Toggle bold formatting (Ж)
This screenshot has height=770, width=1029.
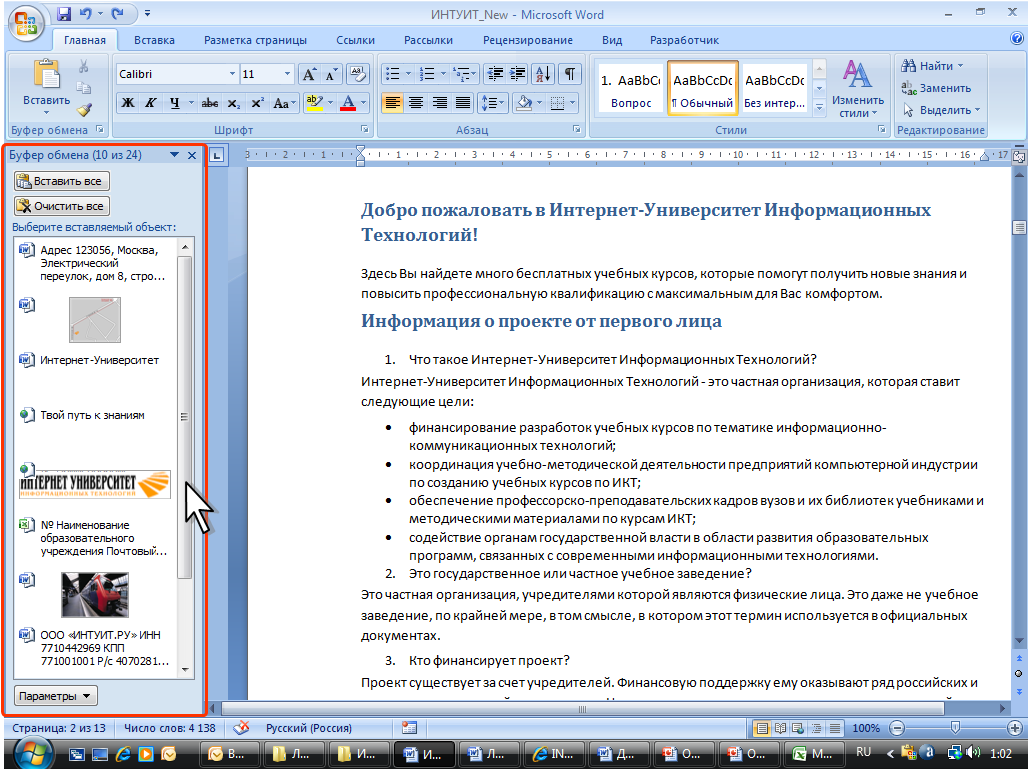[128, 103]
